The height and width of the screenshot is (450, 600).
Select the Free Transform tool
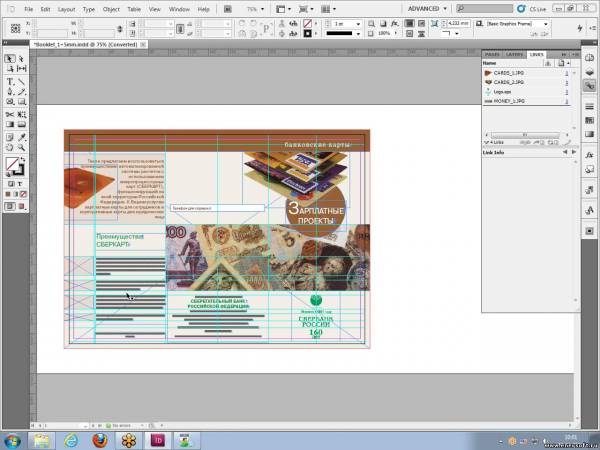point(21,114)
